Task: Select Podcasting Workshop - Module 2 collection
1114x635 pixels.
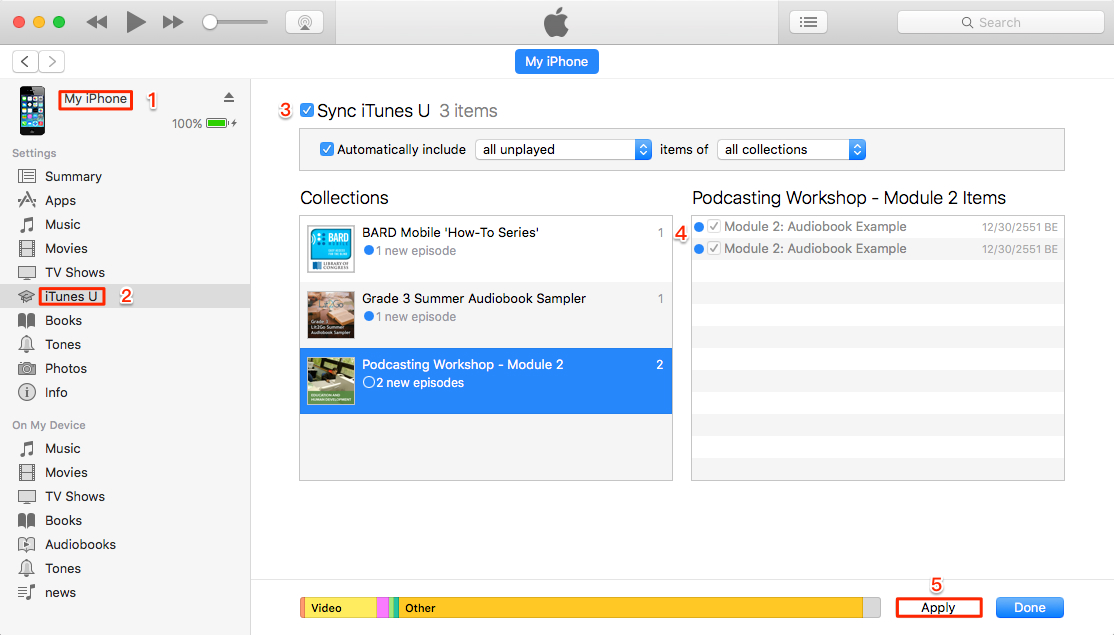Action: coord(486,381)
